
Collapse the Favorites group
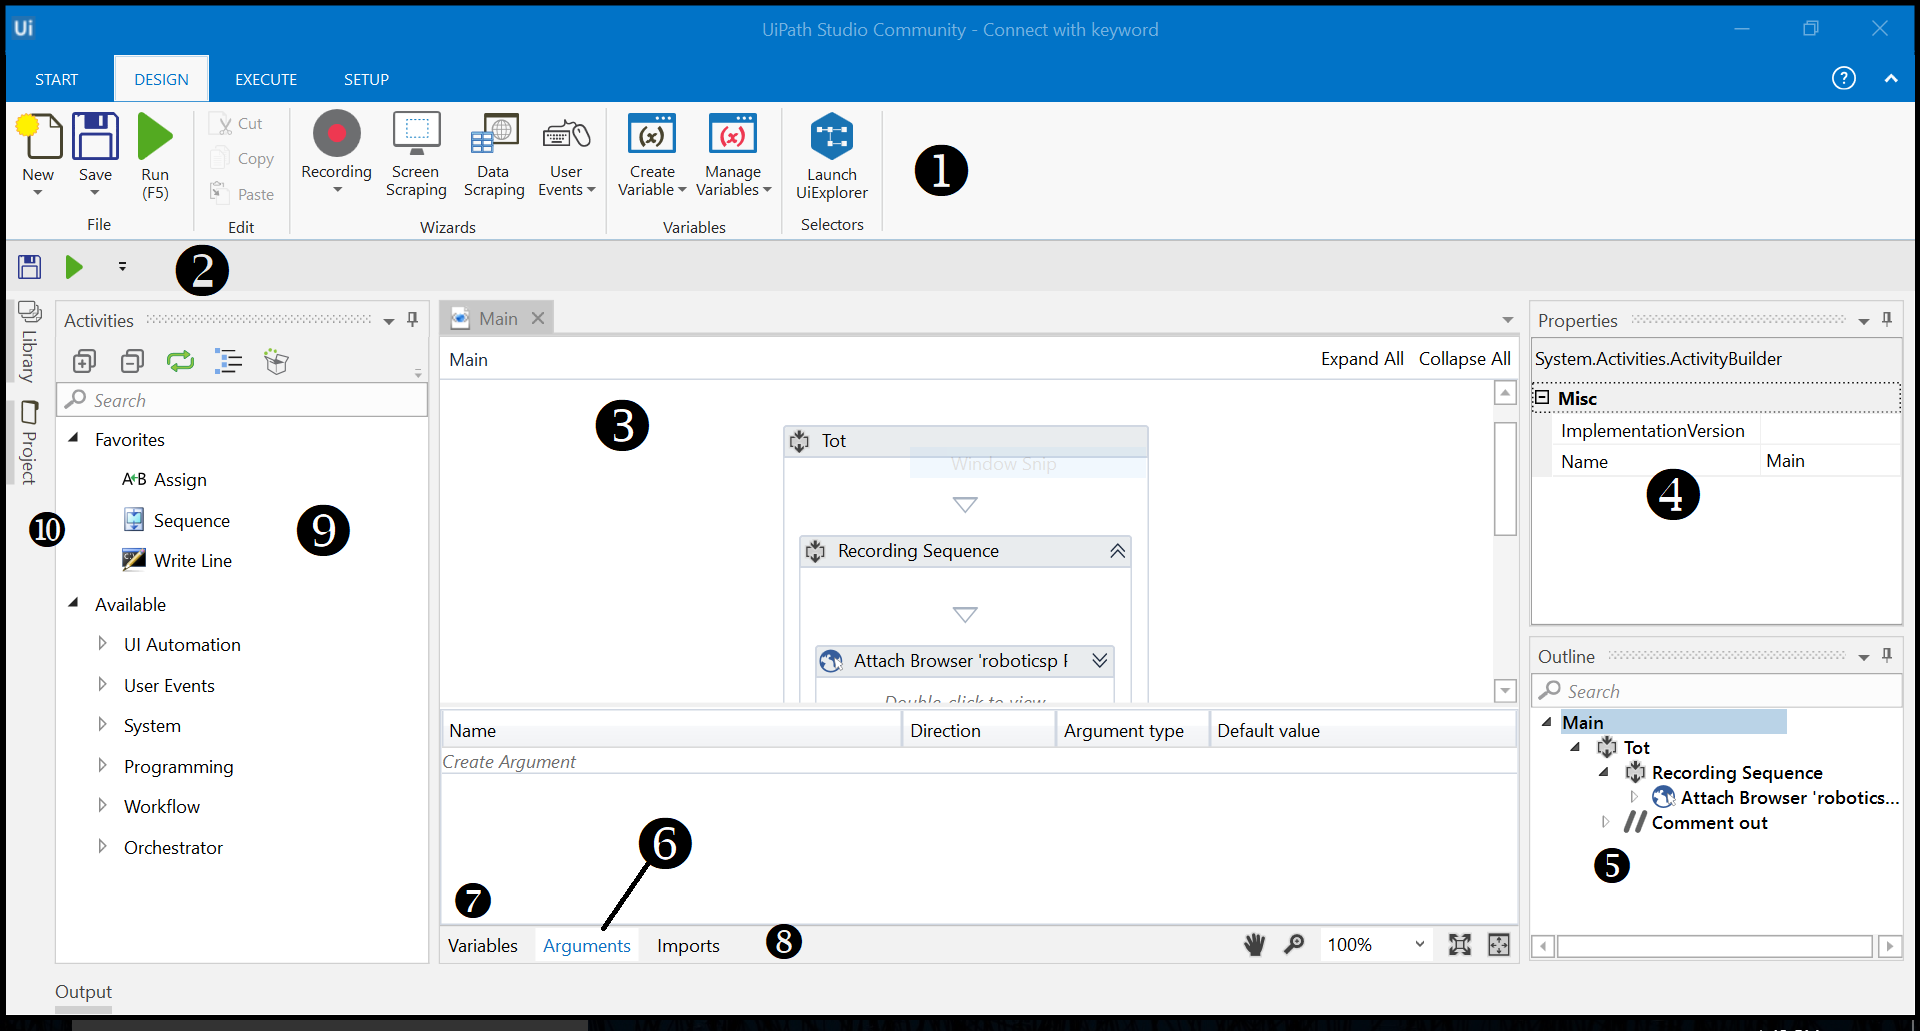click(x=73, y=439)
